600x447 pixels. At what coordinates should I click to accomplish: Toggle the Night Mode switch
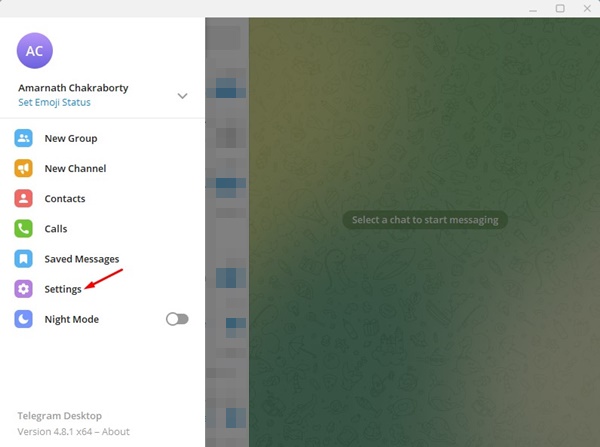177,319
